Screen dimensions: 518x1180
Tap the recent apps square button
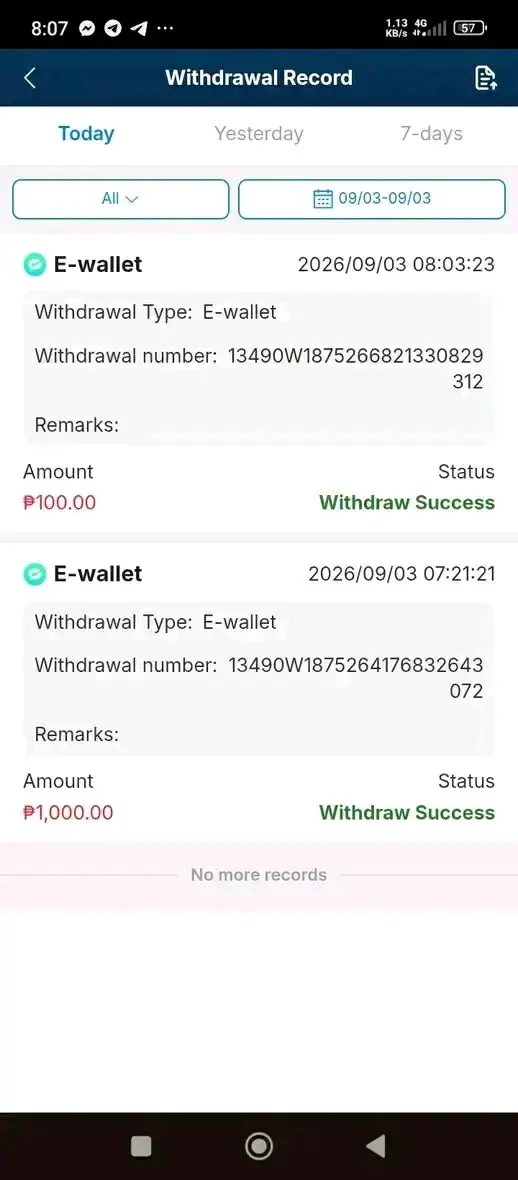coord(141,1146)
